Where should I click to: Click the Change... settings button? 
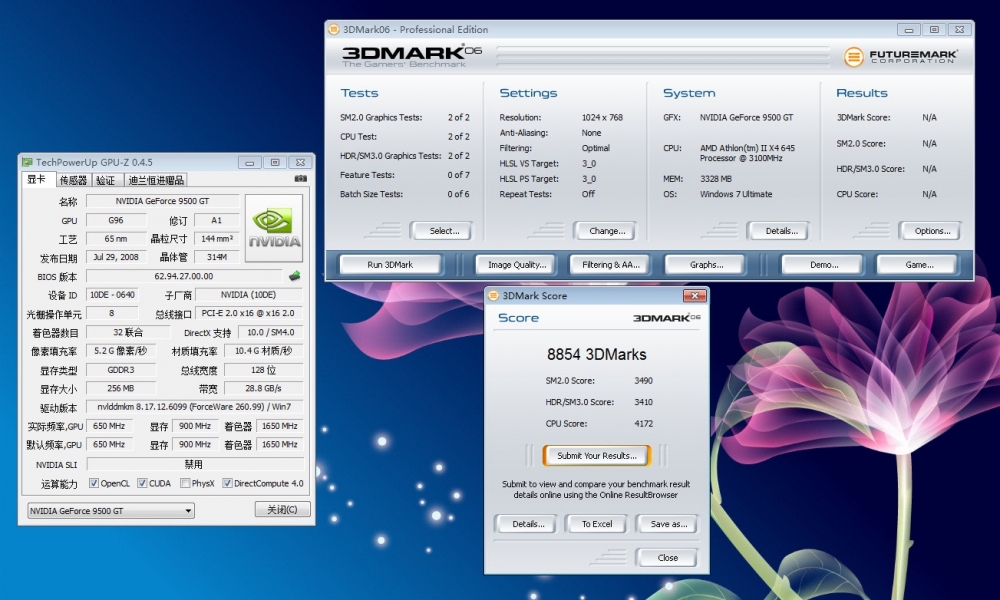click(604, 231)
